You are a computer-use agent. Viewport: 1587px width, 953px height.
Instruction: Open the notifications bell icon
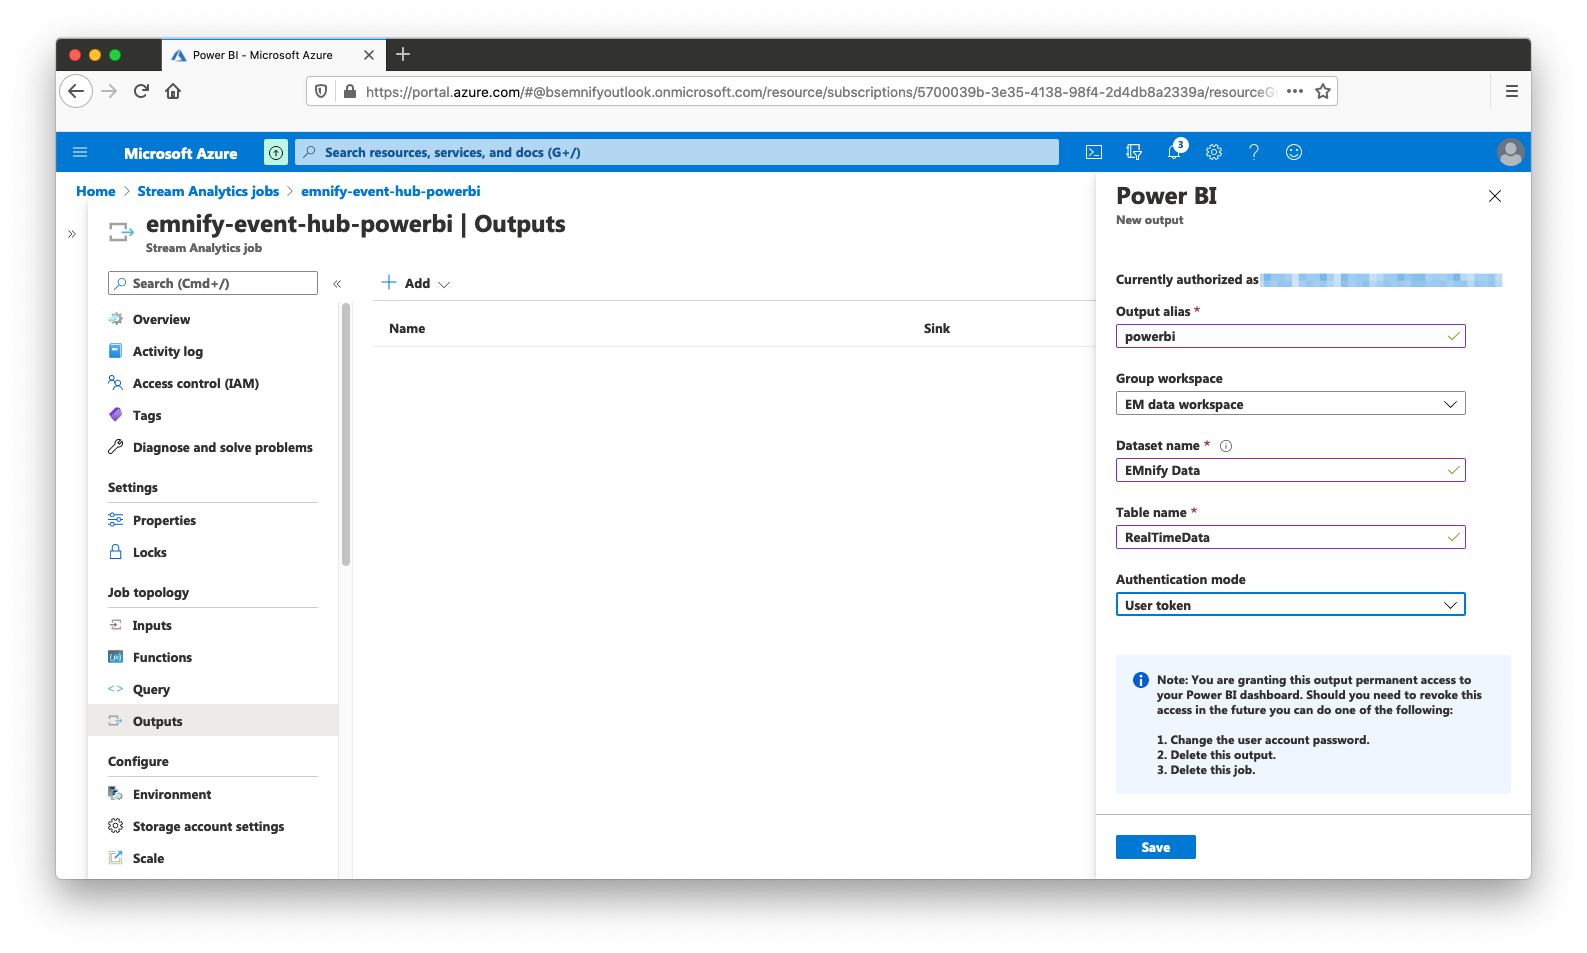coord(1174,152)
